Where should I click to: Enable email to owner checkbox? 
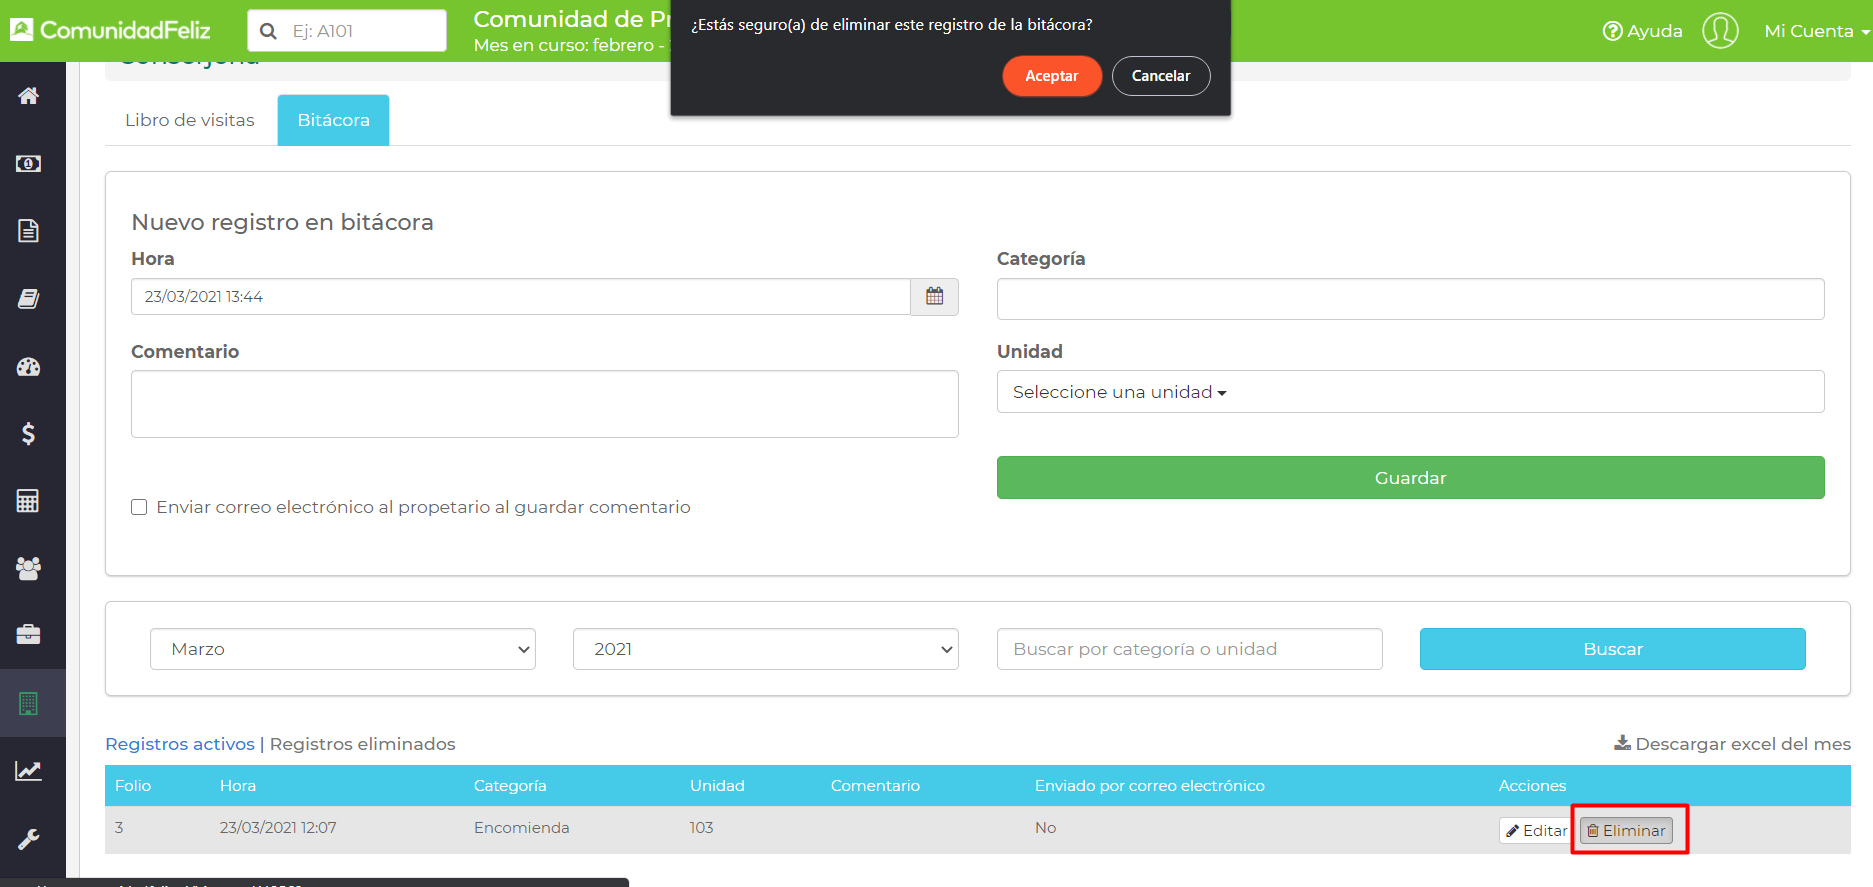[139, 507]
